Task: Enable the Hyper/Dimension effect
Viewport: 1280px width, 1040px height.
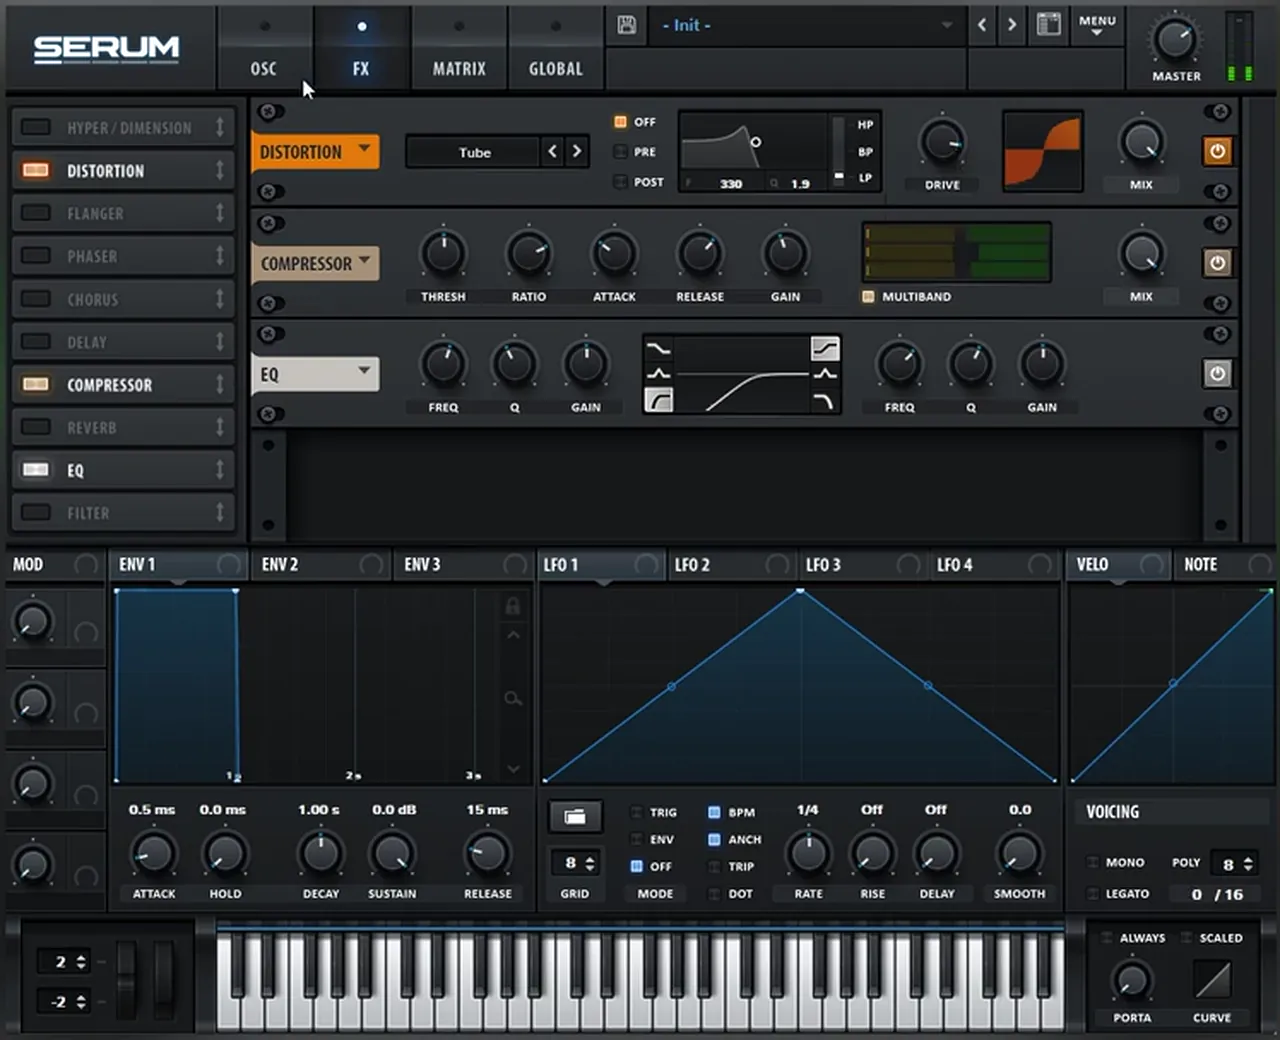Action: coord(35,127)
